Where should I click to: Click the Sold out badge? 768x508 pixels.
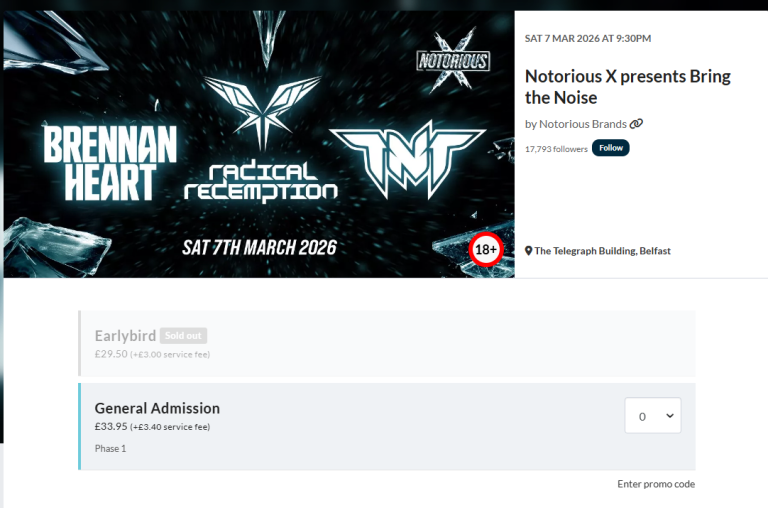coord(183,336)
